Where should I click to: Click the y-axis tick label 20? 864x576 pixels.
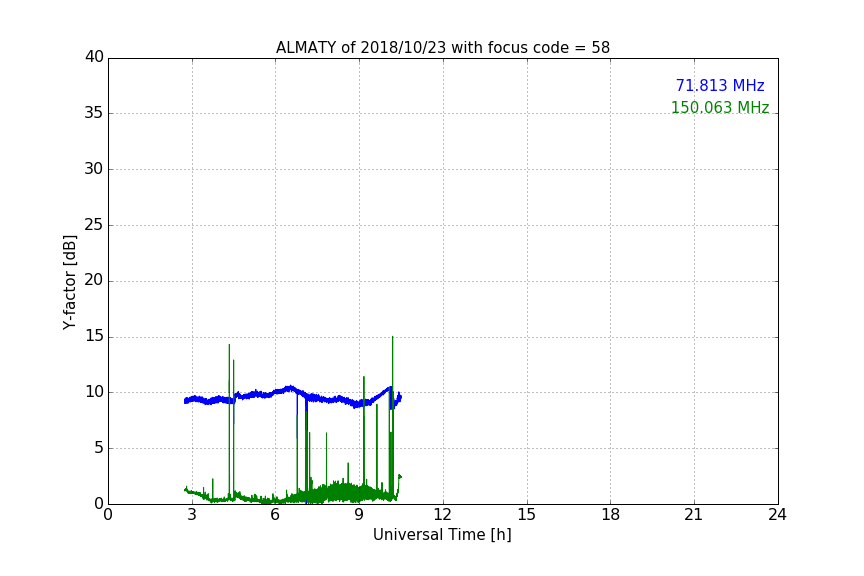click(94, 280)
